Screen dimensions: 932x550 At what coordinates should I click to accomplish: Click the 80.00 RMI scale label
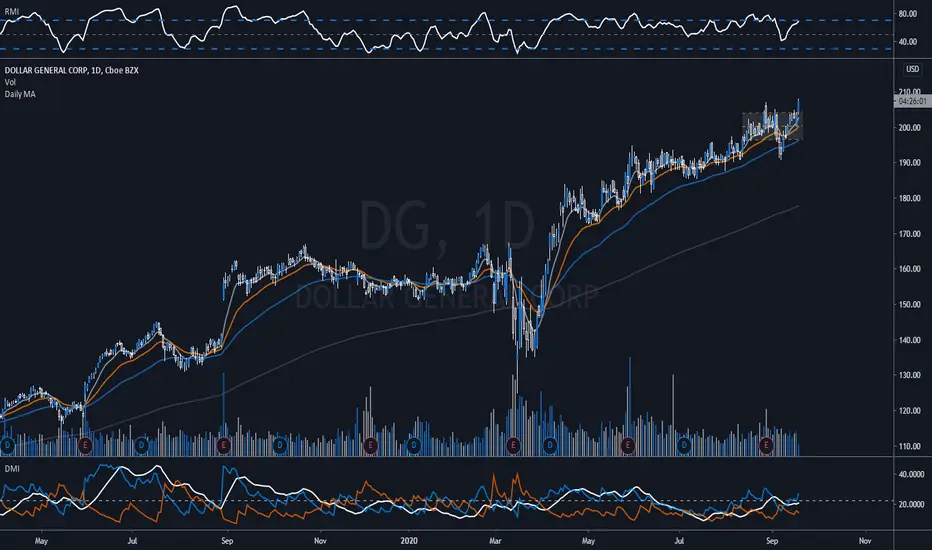908,14
